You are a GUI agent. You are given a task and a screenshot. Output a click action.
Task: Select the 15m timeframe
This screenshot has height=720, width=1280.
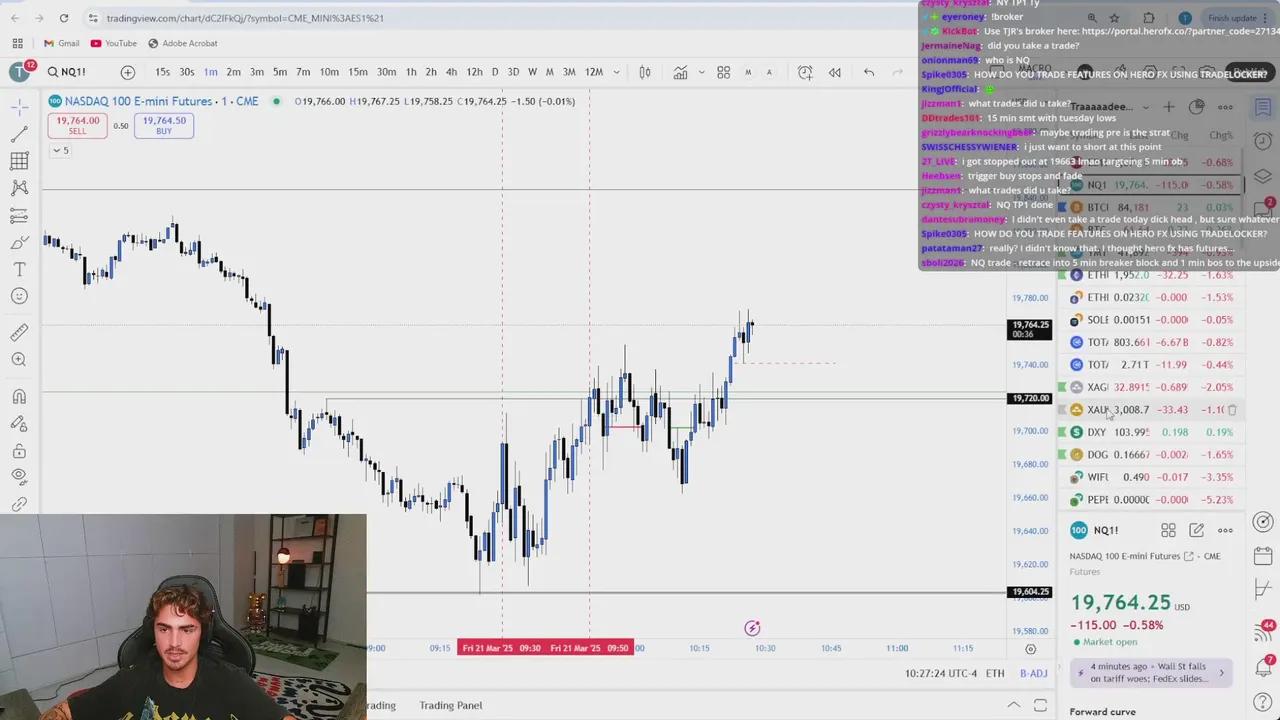click(357, 72)
